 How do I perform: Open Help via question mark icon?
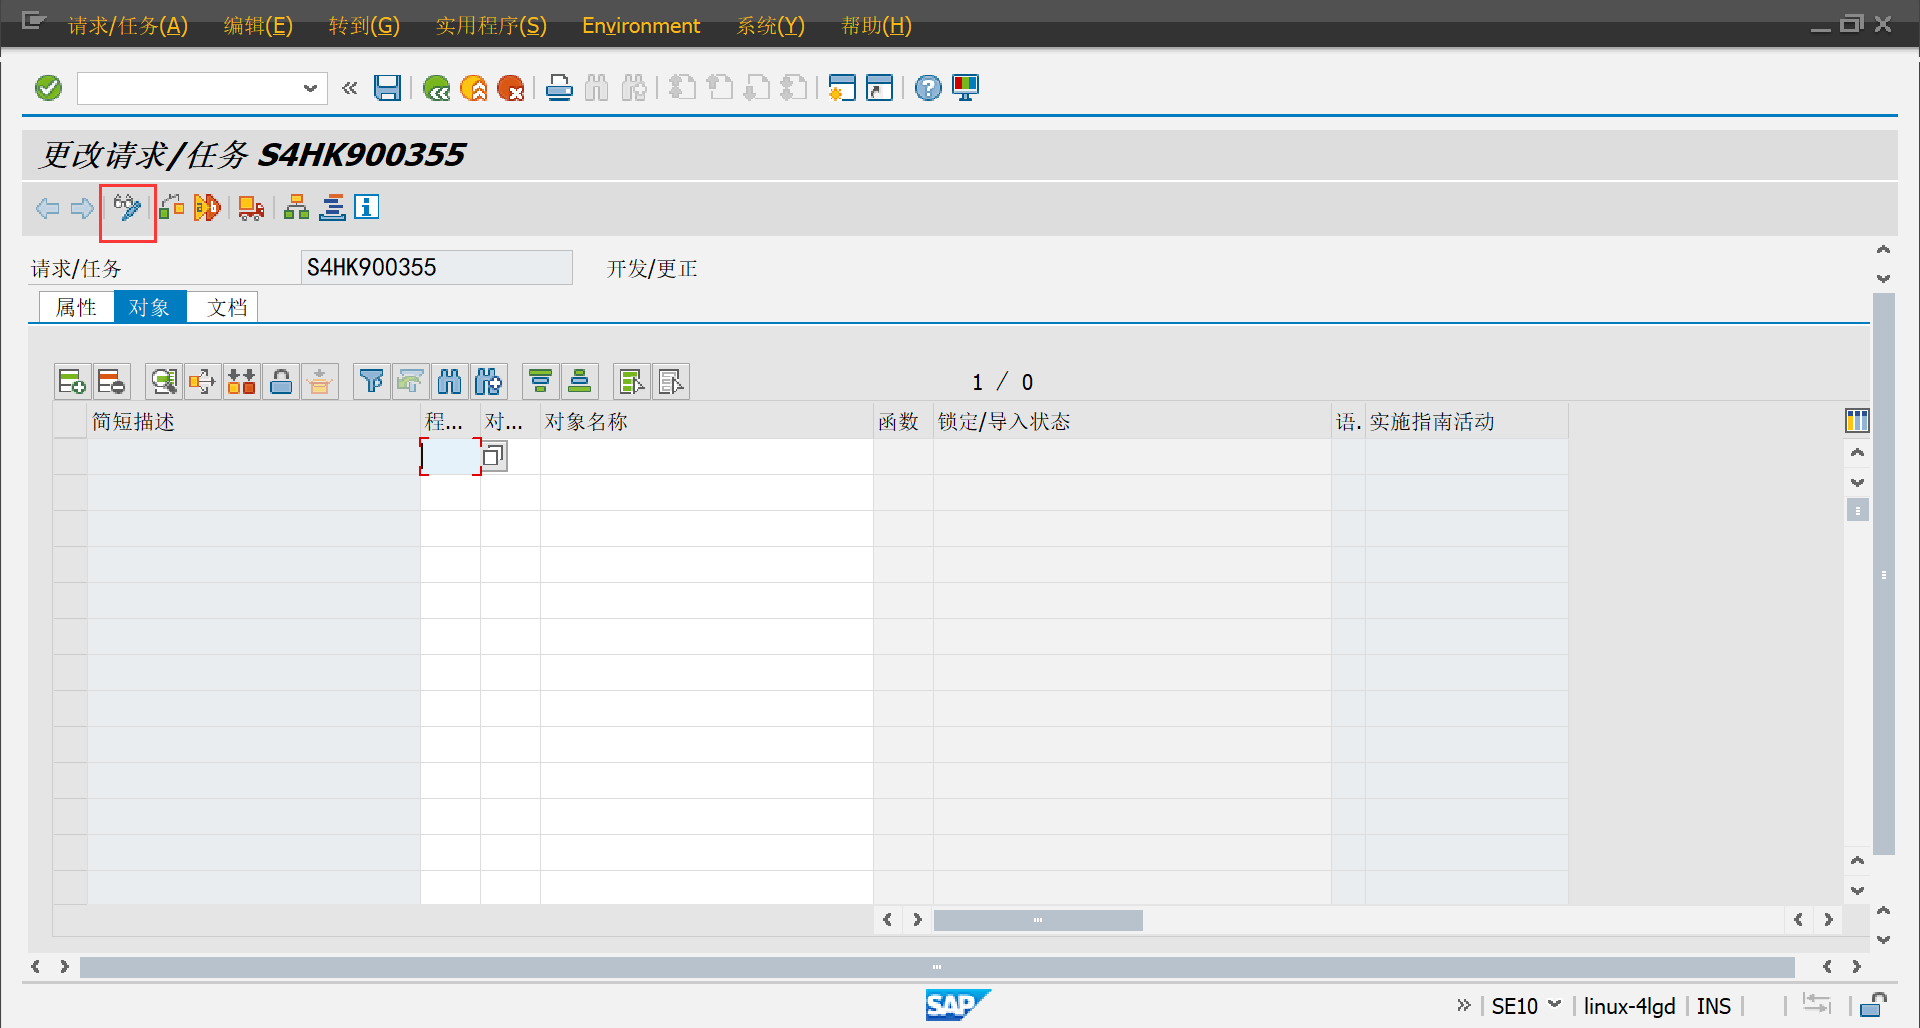click(928, 88)
